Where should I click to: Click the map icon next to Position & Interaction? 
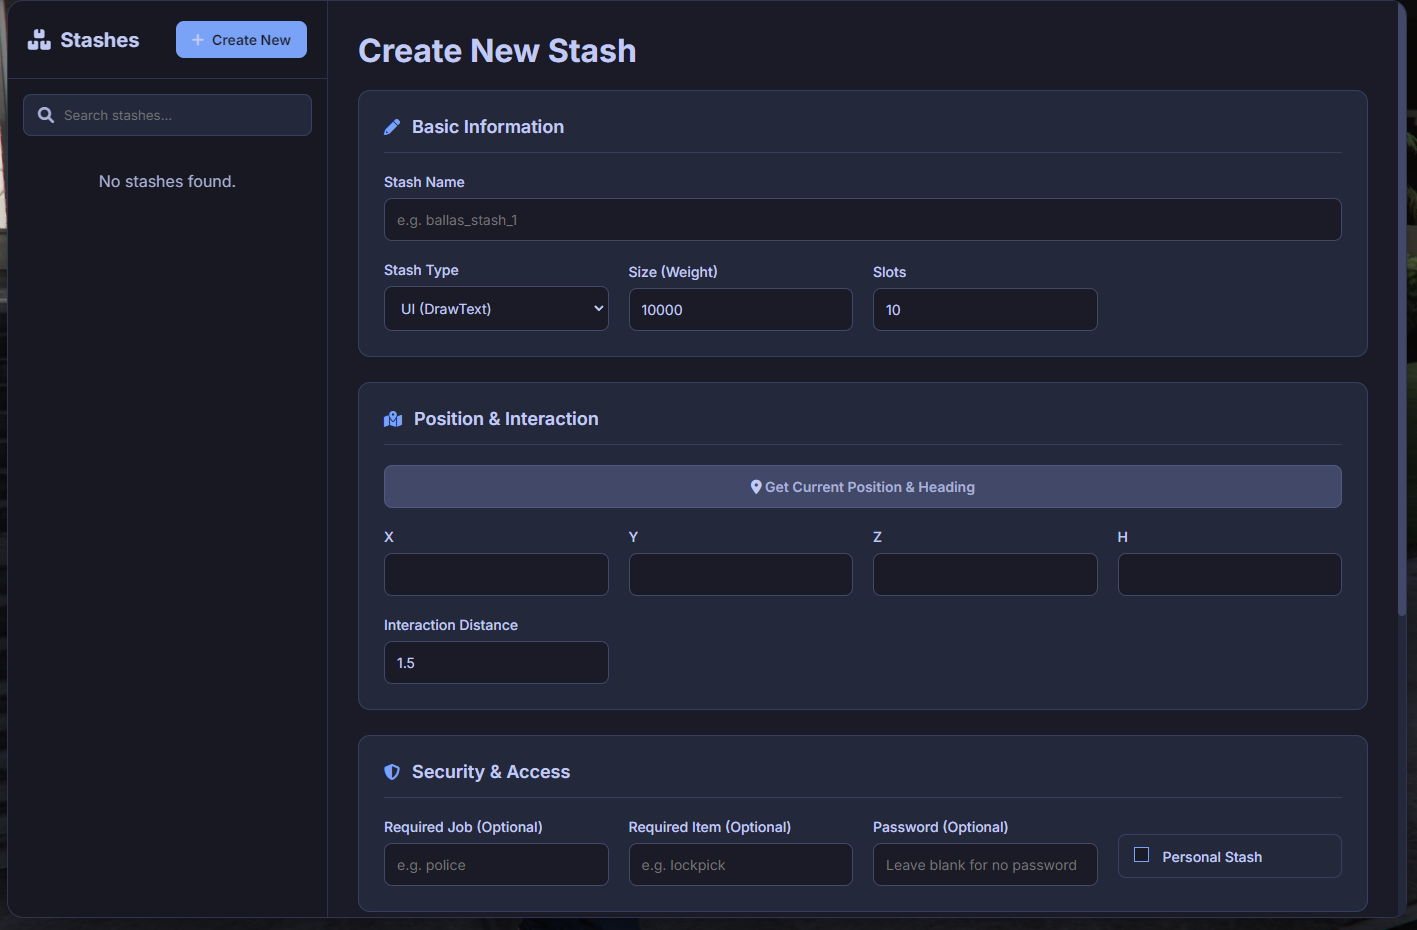coord(392,418)
